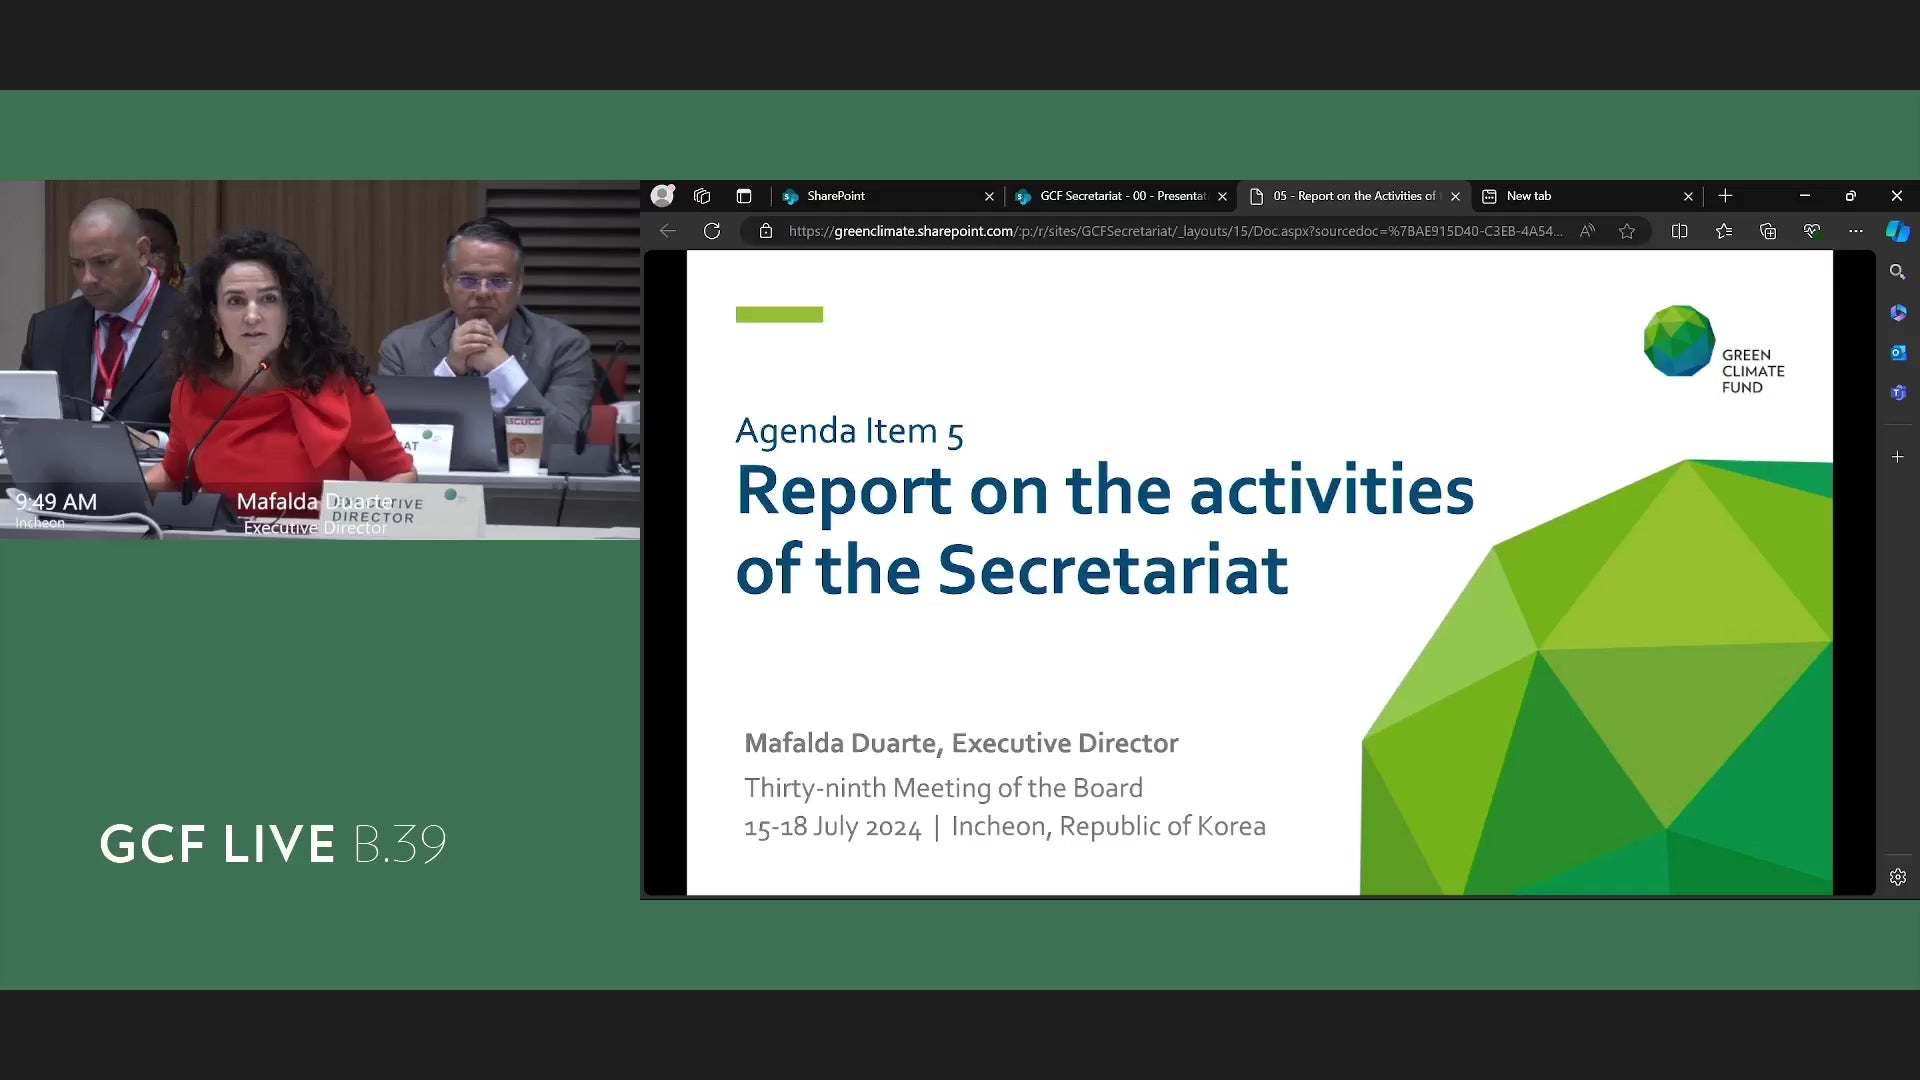1920x1080 pixels.
Task: Click the 'Agenda Item 5' slide text
Action: (x=849, y=431)
